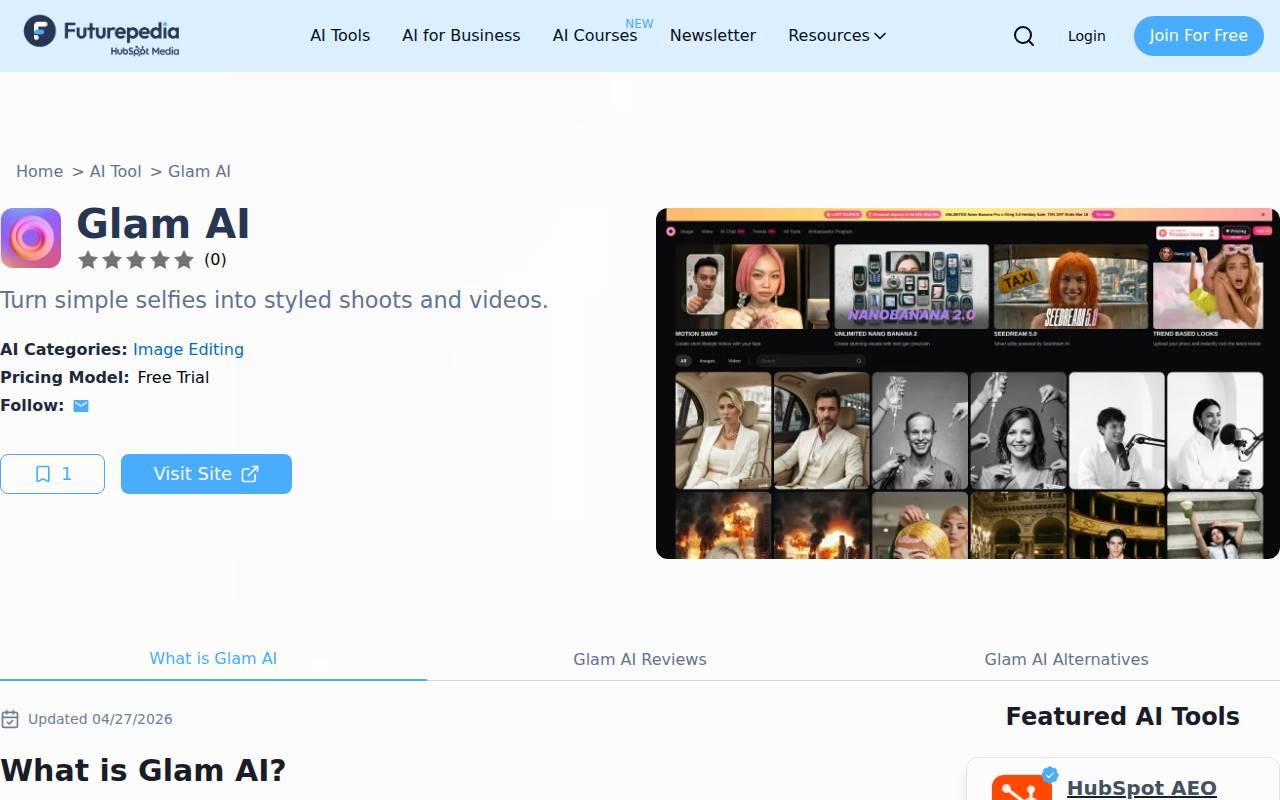This screenshot has width=1280, height=800.
Task: Open the HubSpot AEO featured tool link
Action: pos(1142,788)
